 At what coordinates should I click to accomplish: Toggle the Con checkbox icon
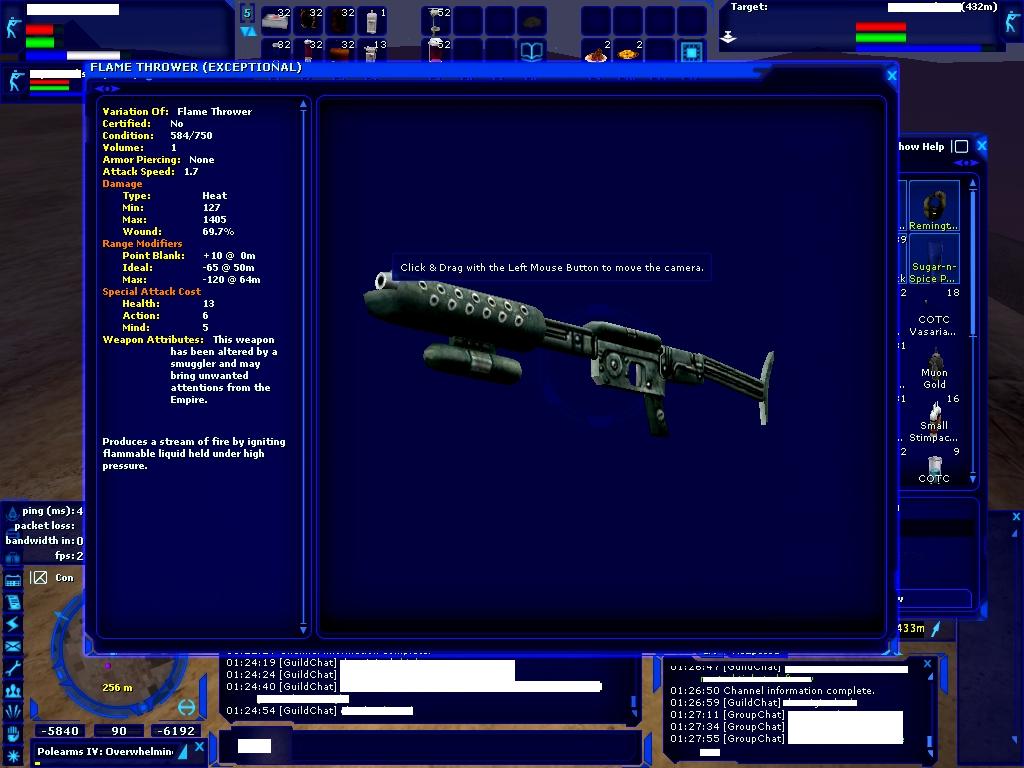click(39, 577)
